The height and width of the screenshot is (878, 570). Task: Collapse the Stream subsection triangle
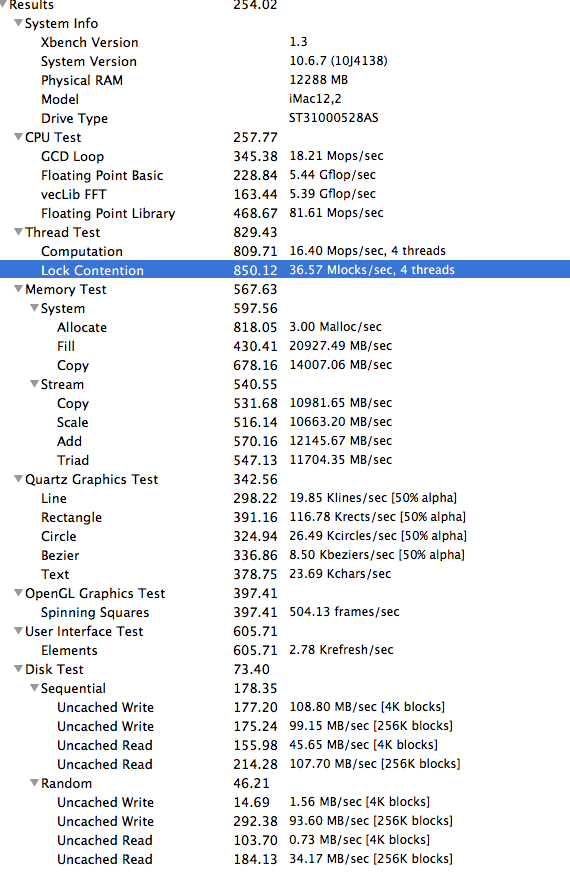click(x=35, y=385)
